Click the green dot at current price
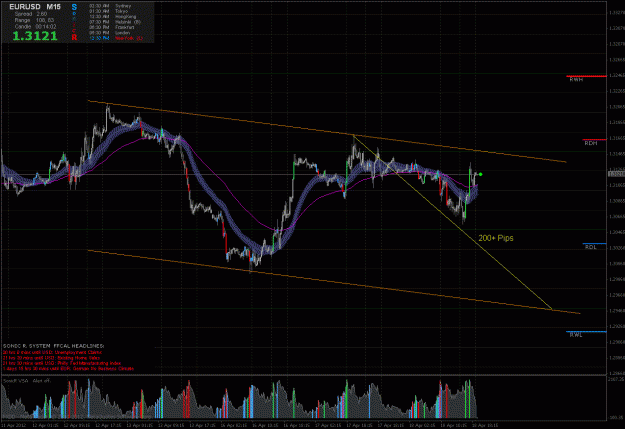The image size is (625, 429). 481,174
